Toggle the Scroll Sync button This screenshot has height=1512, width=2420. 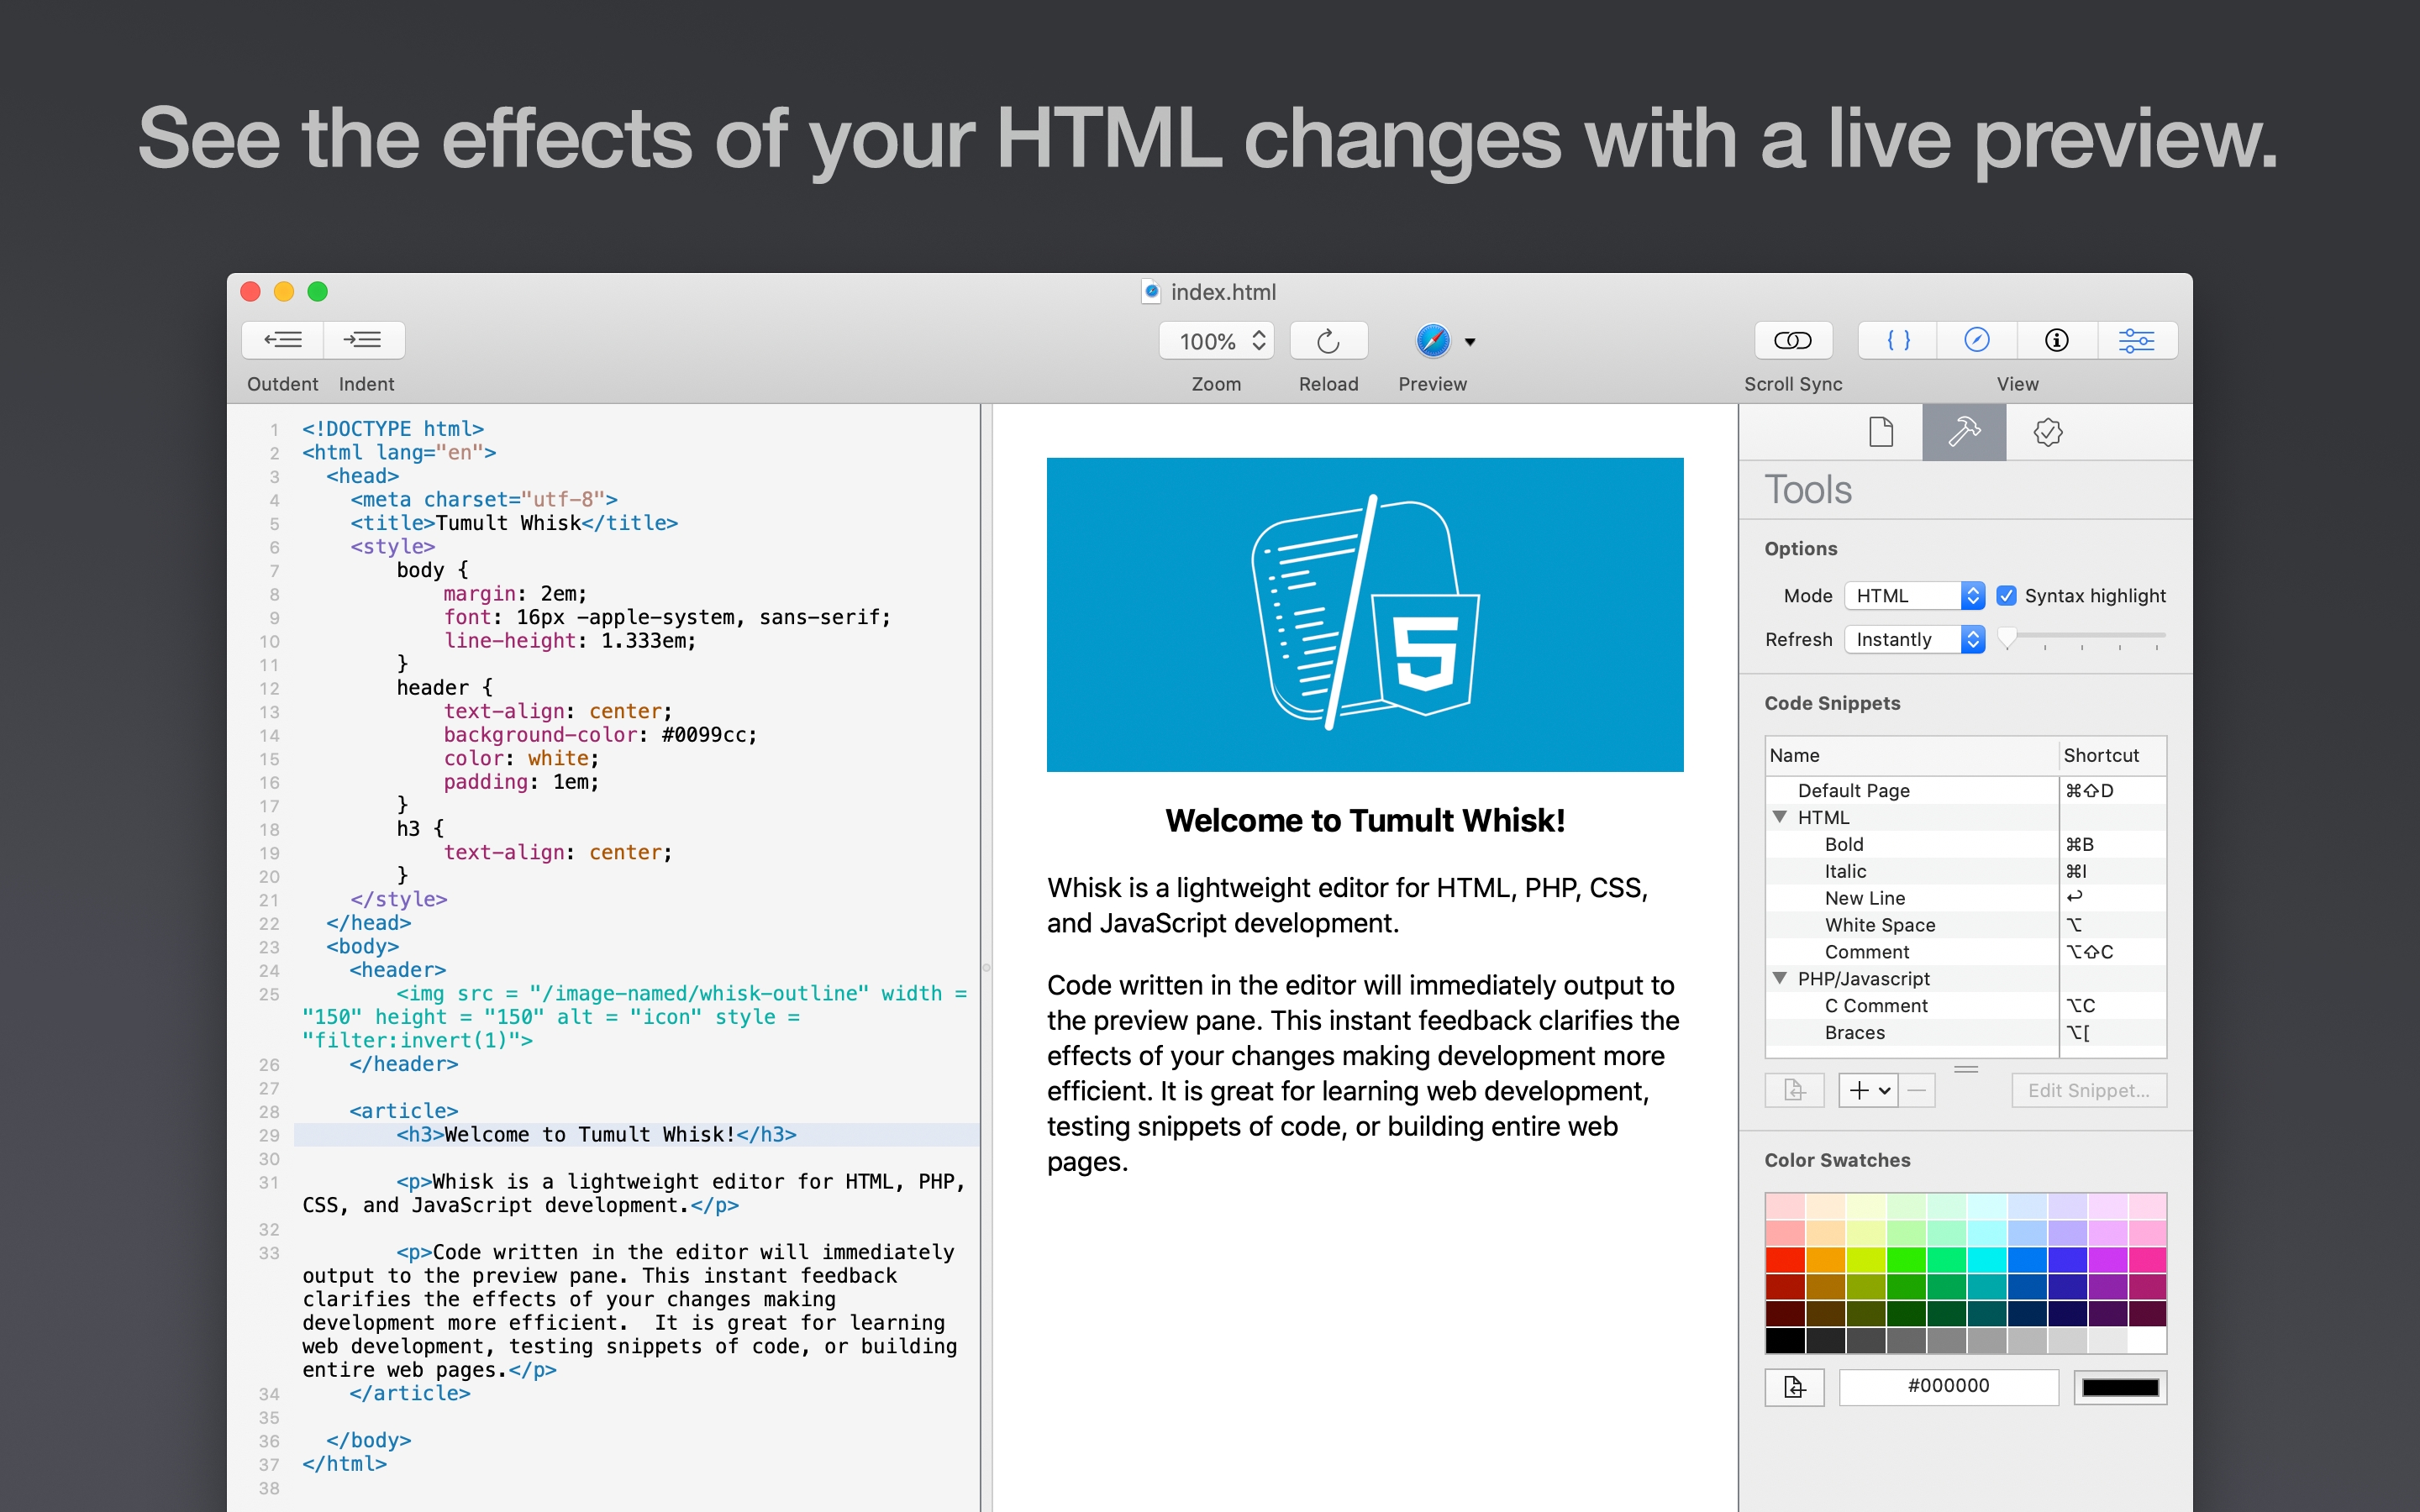pyautogui.click(x=1792, y=341)
